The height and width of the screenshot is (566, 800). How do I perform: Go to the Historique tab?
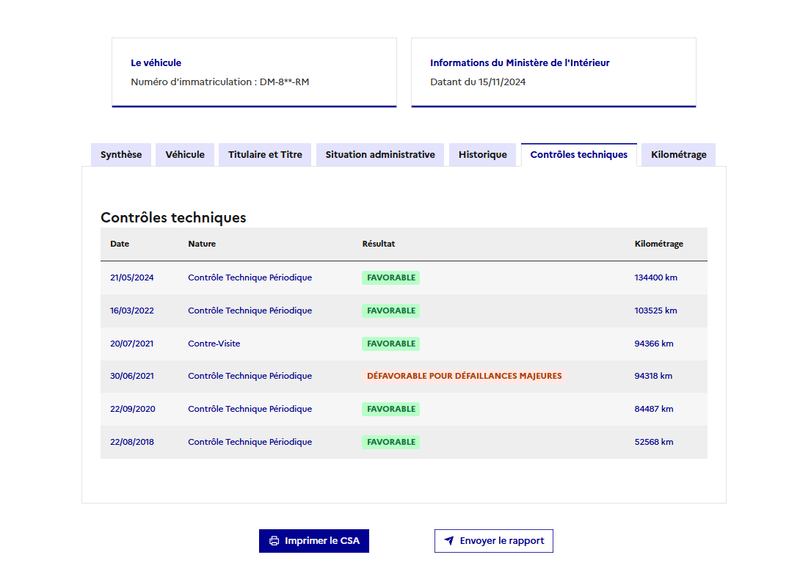(x=483, y=155)
